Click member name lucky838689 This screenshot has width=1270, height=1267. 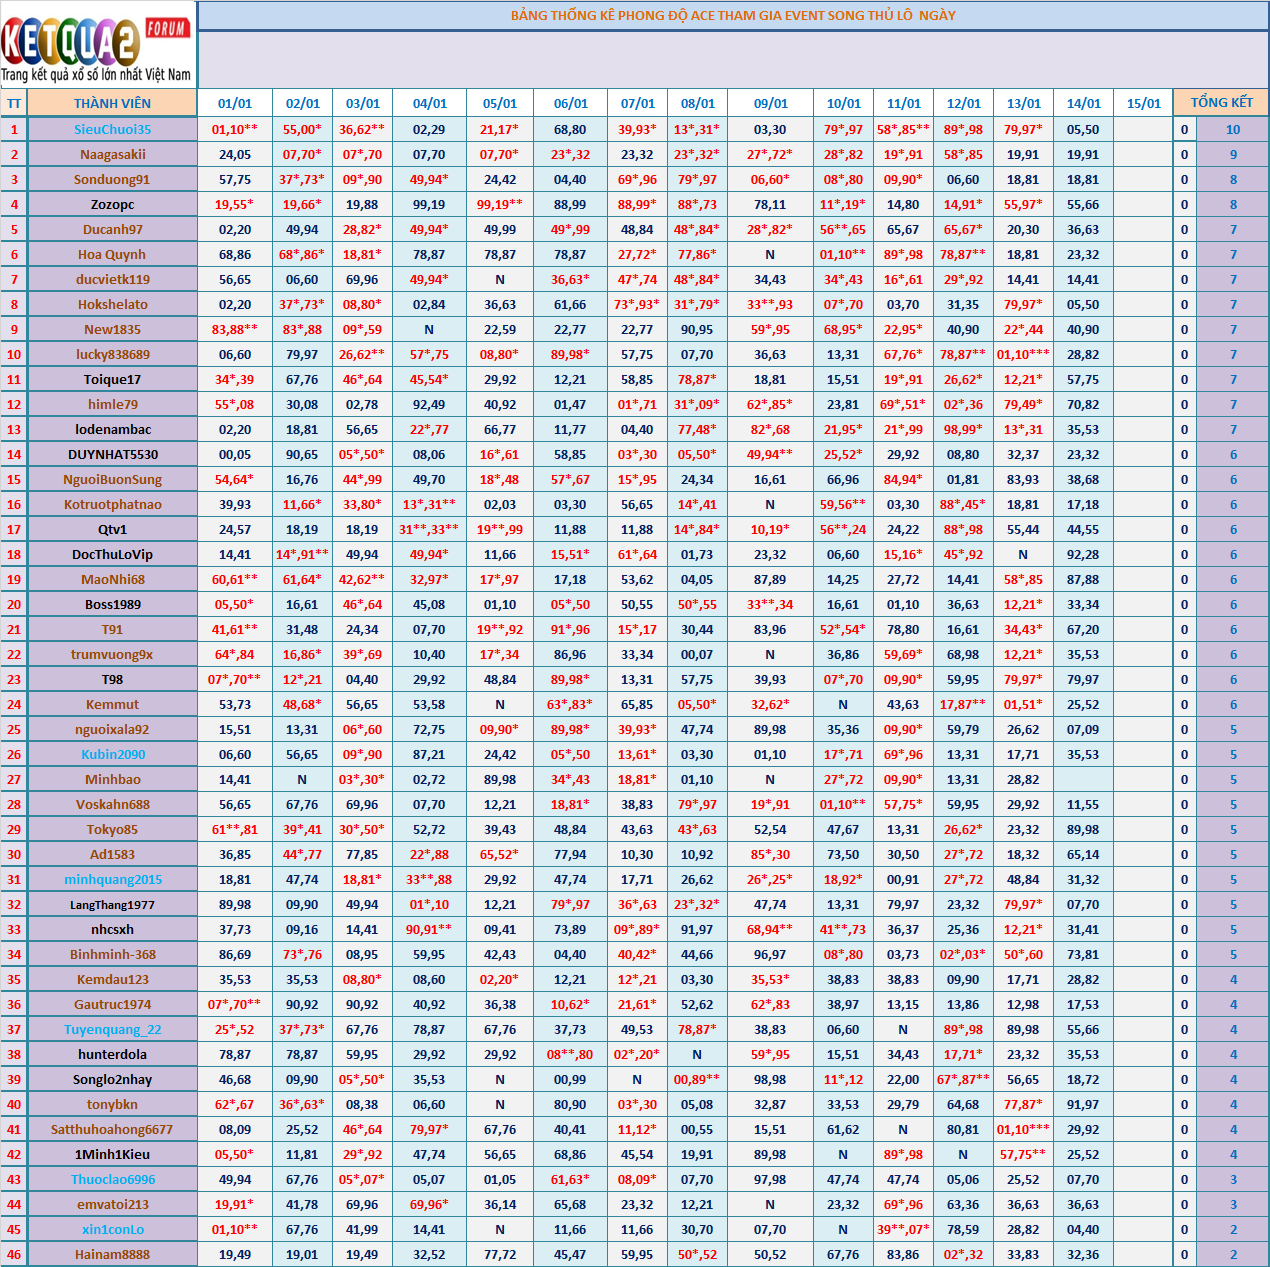[x=112, y=354]
